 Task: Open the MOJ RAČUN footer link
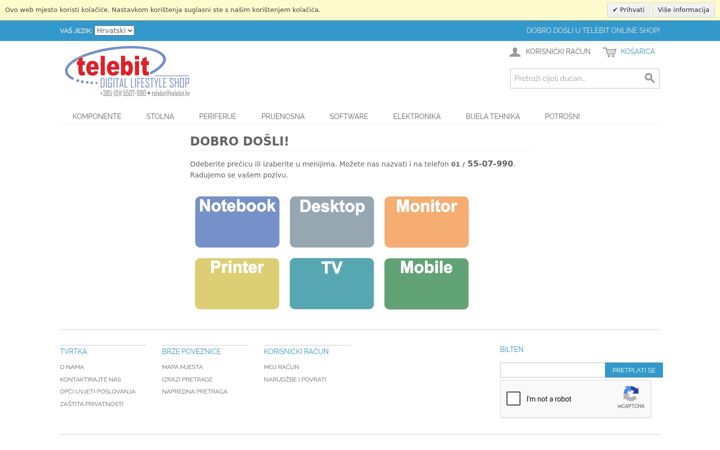tap(281, 367)
